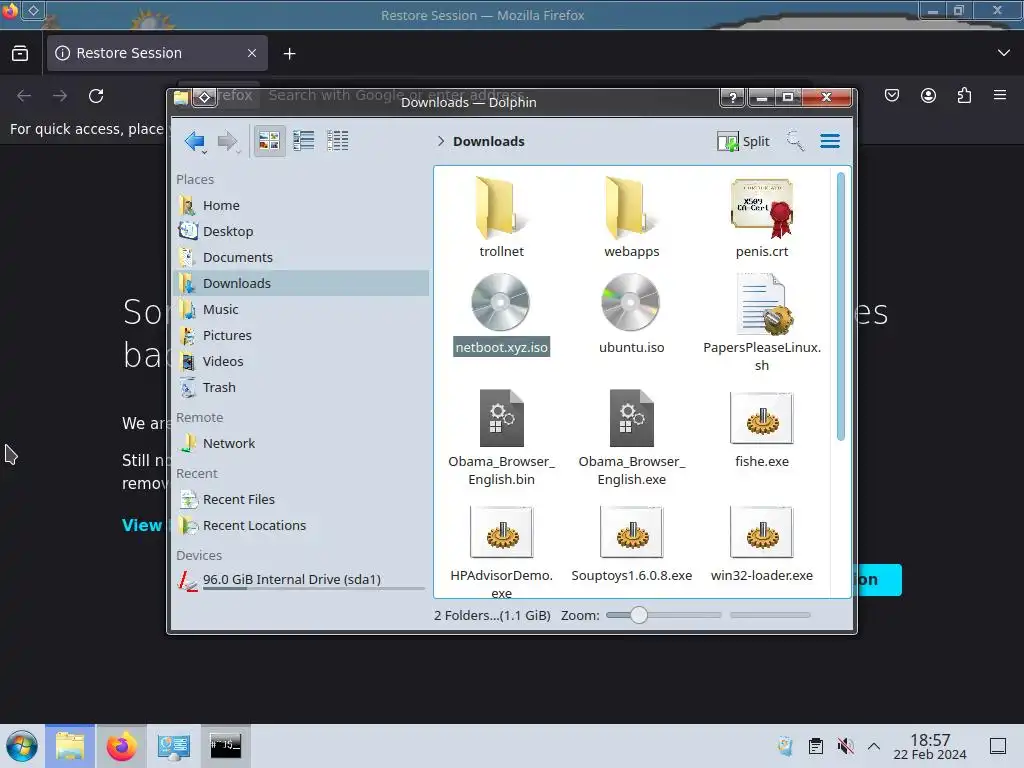The image size is (1024, 768).
Task: Switch to Compact view mode
Action: pyautogui.click(x=304, y=140)
